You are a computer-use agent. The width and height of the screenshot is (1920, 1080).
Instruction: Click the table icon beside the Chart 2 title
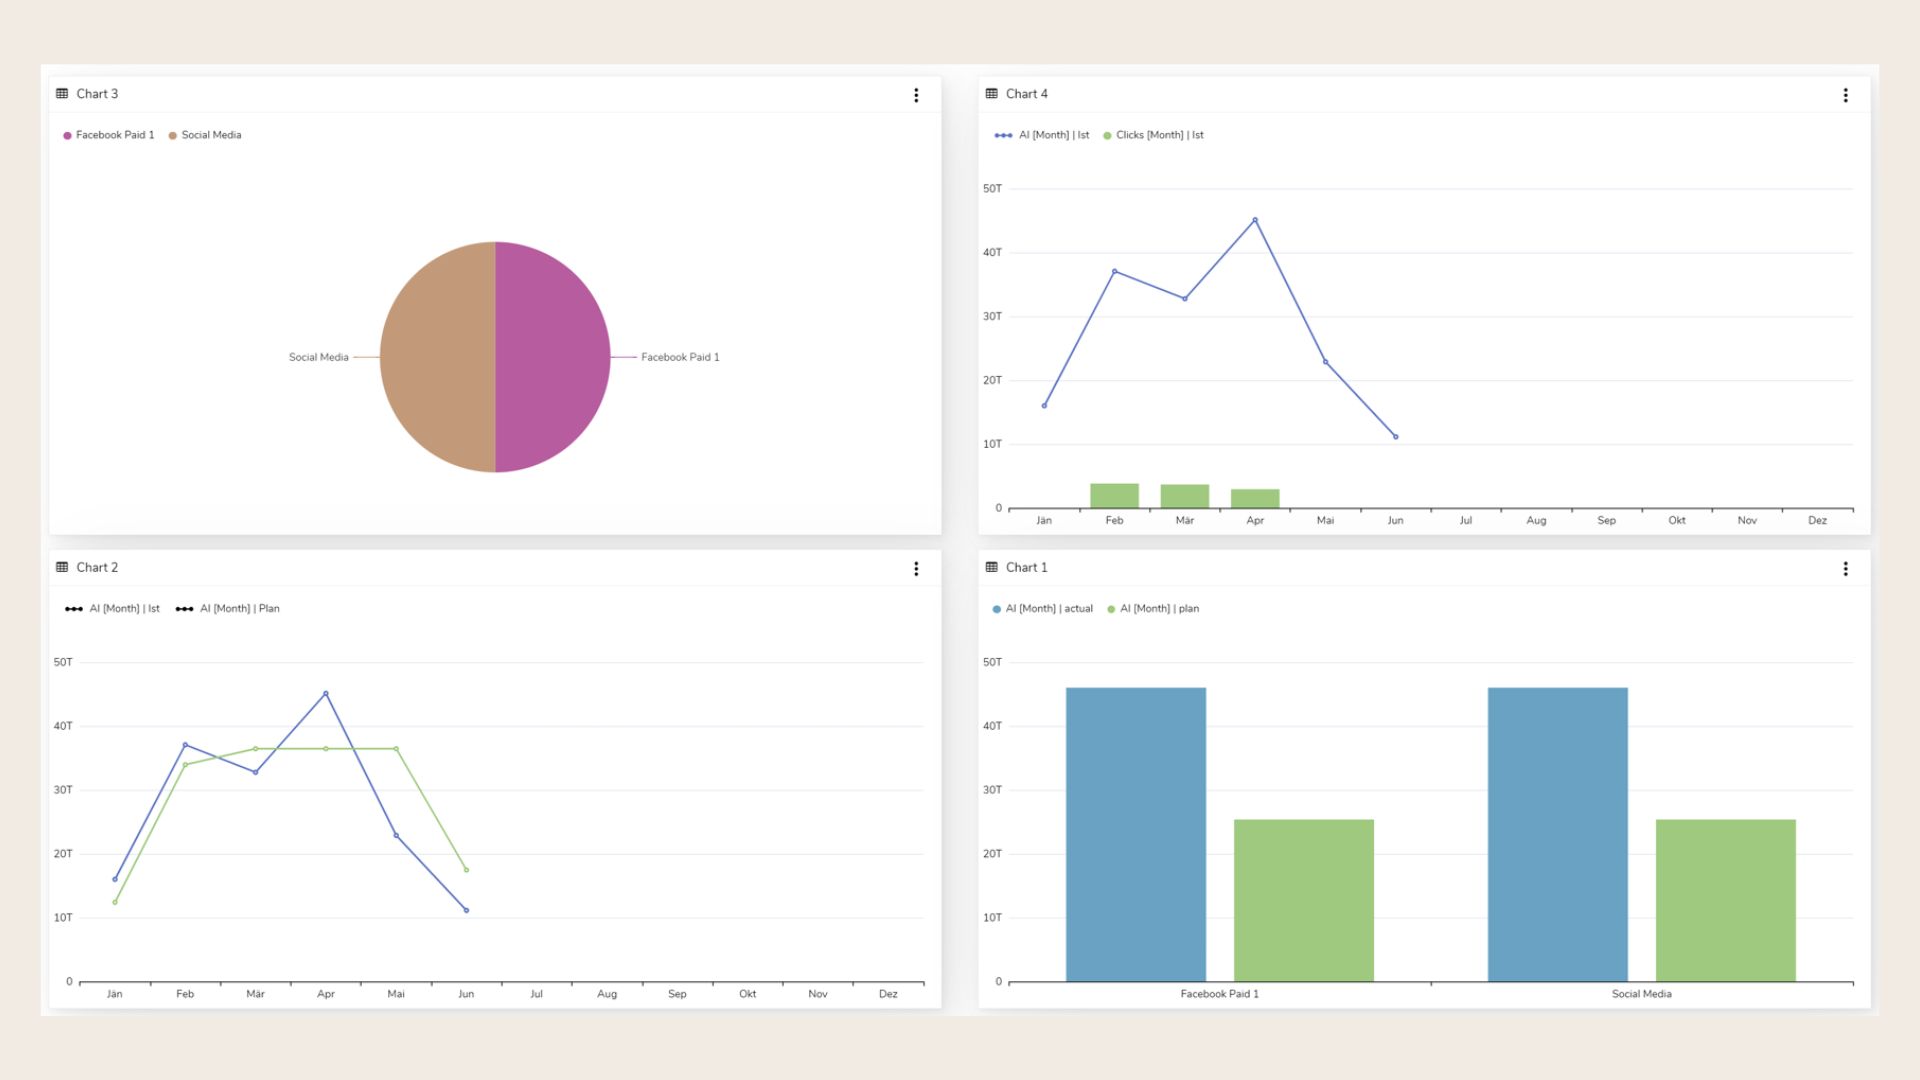point(62,567)
